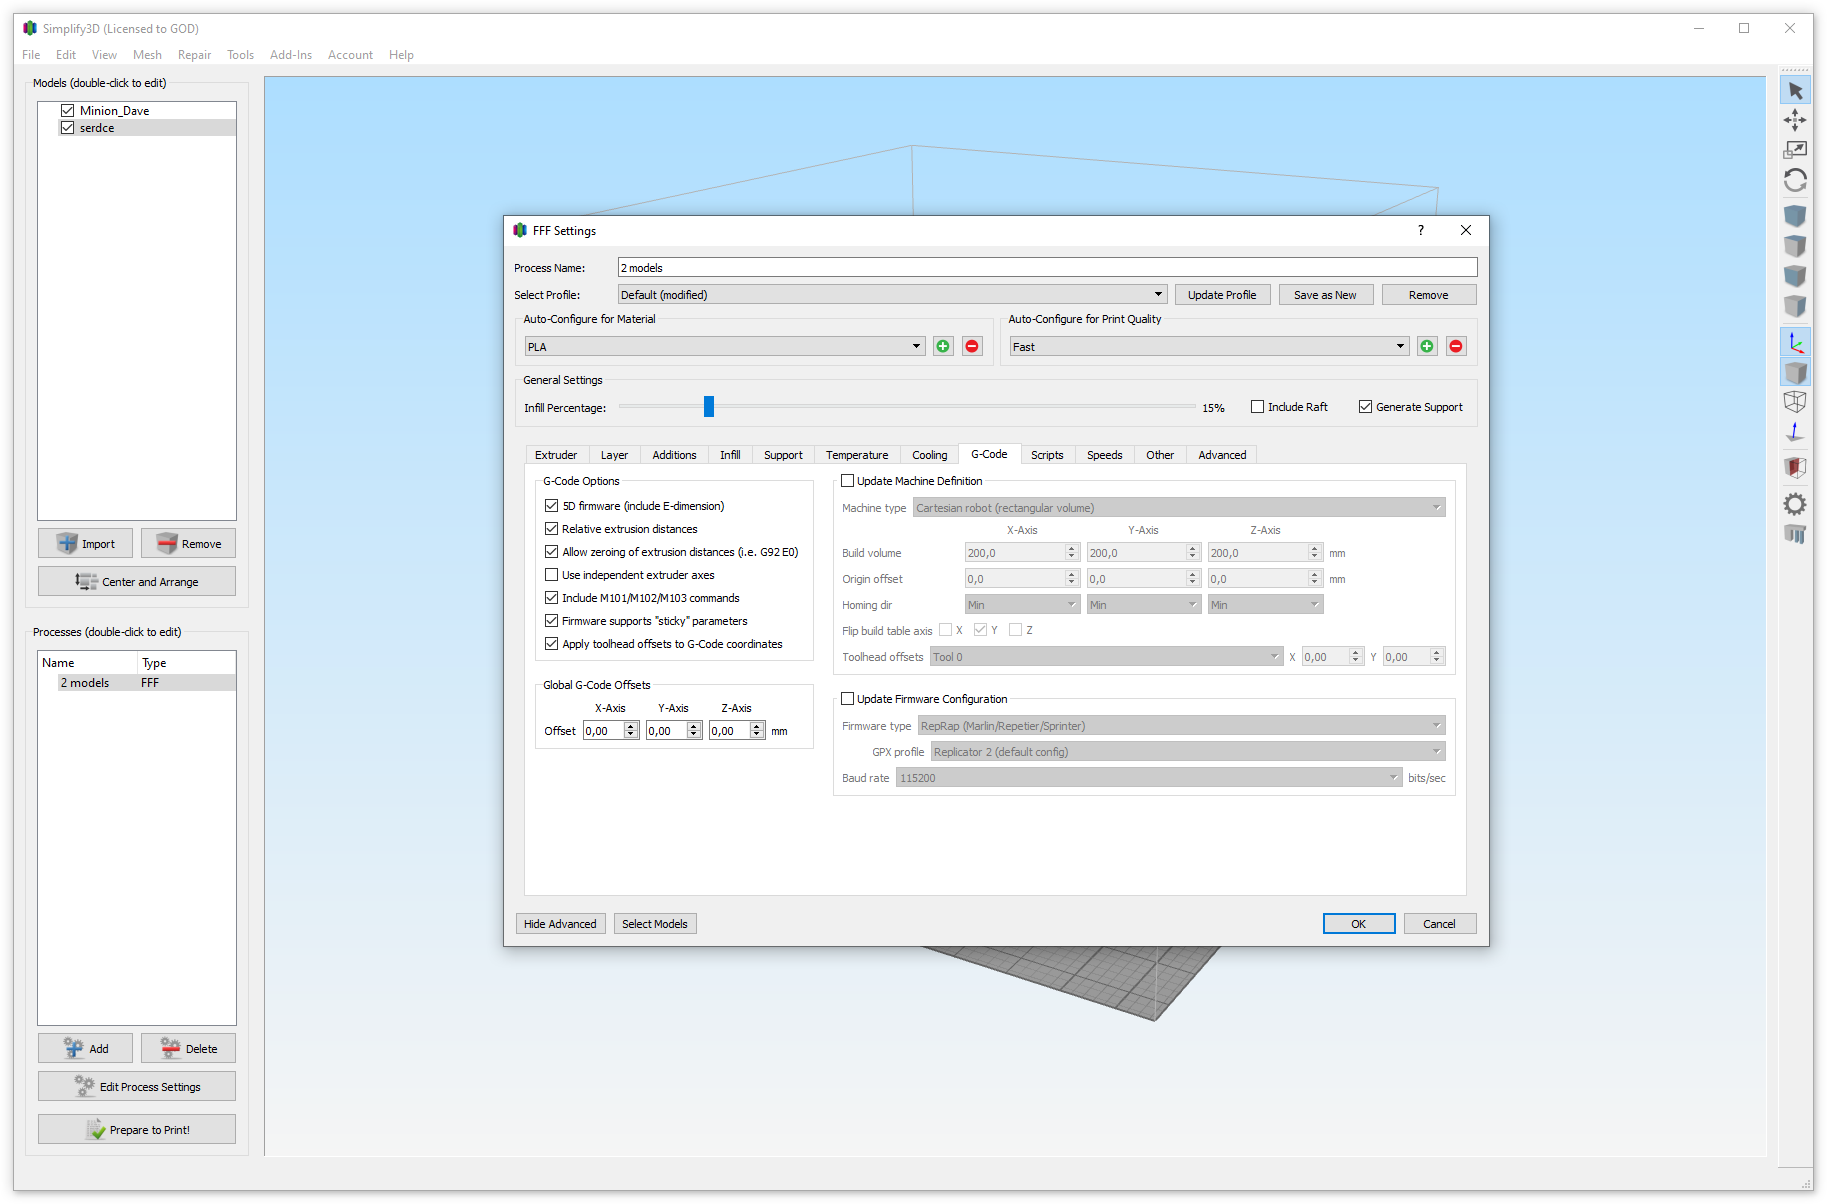Switch to the Infill tab
The image size is (1827, 1204).
coord(730,455)
